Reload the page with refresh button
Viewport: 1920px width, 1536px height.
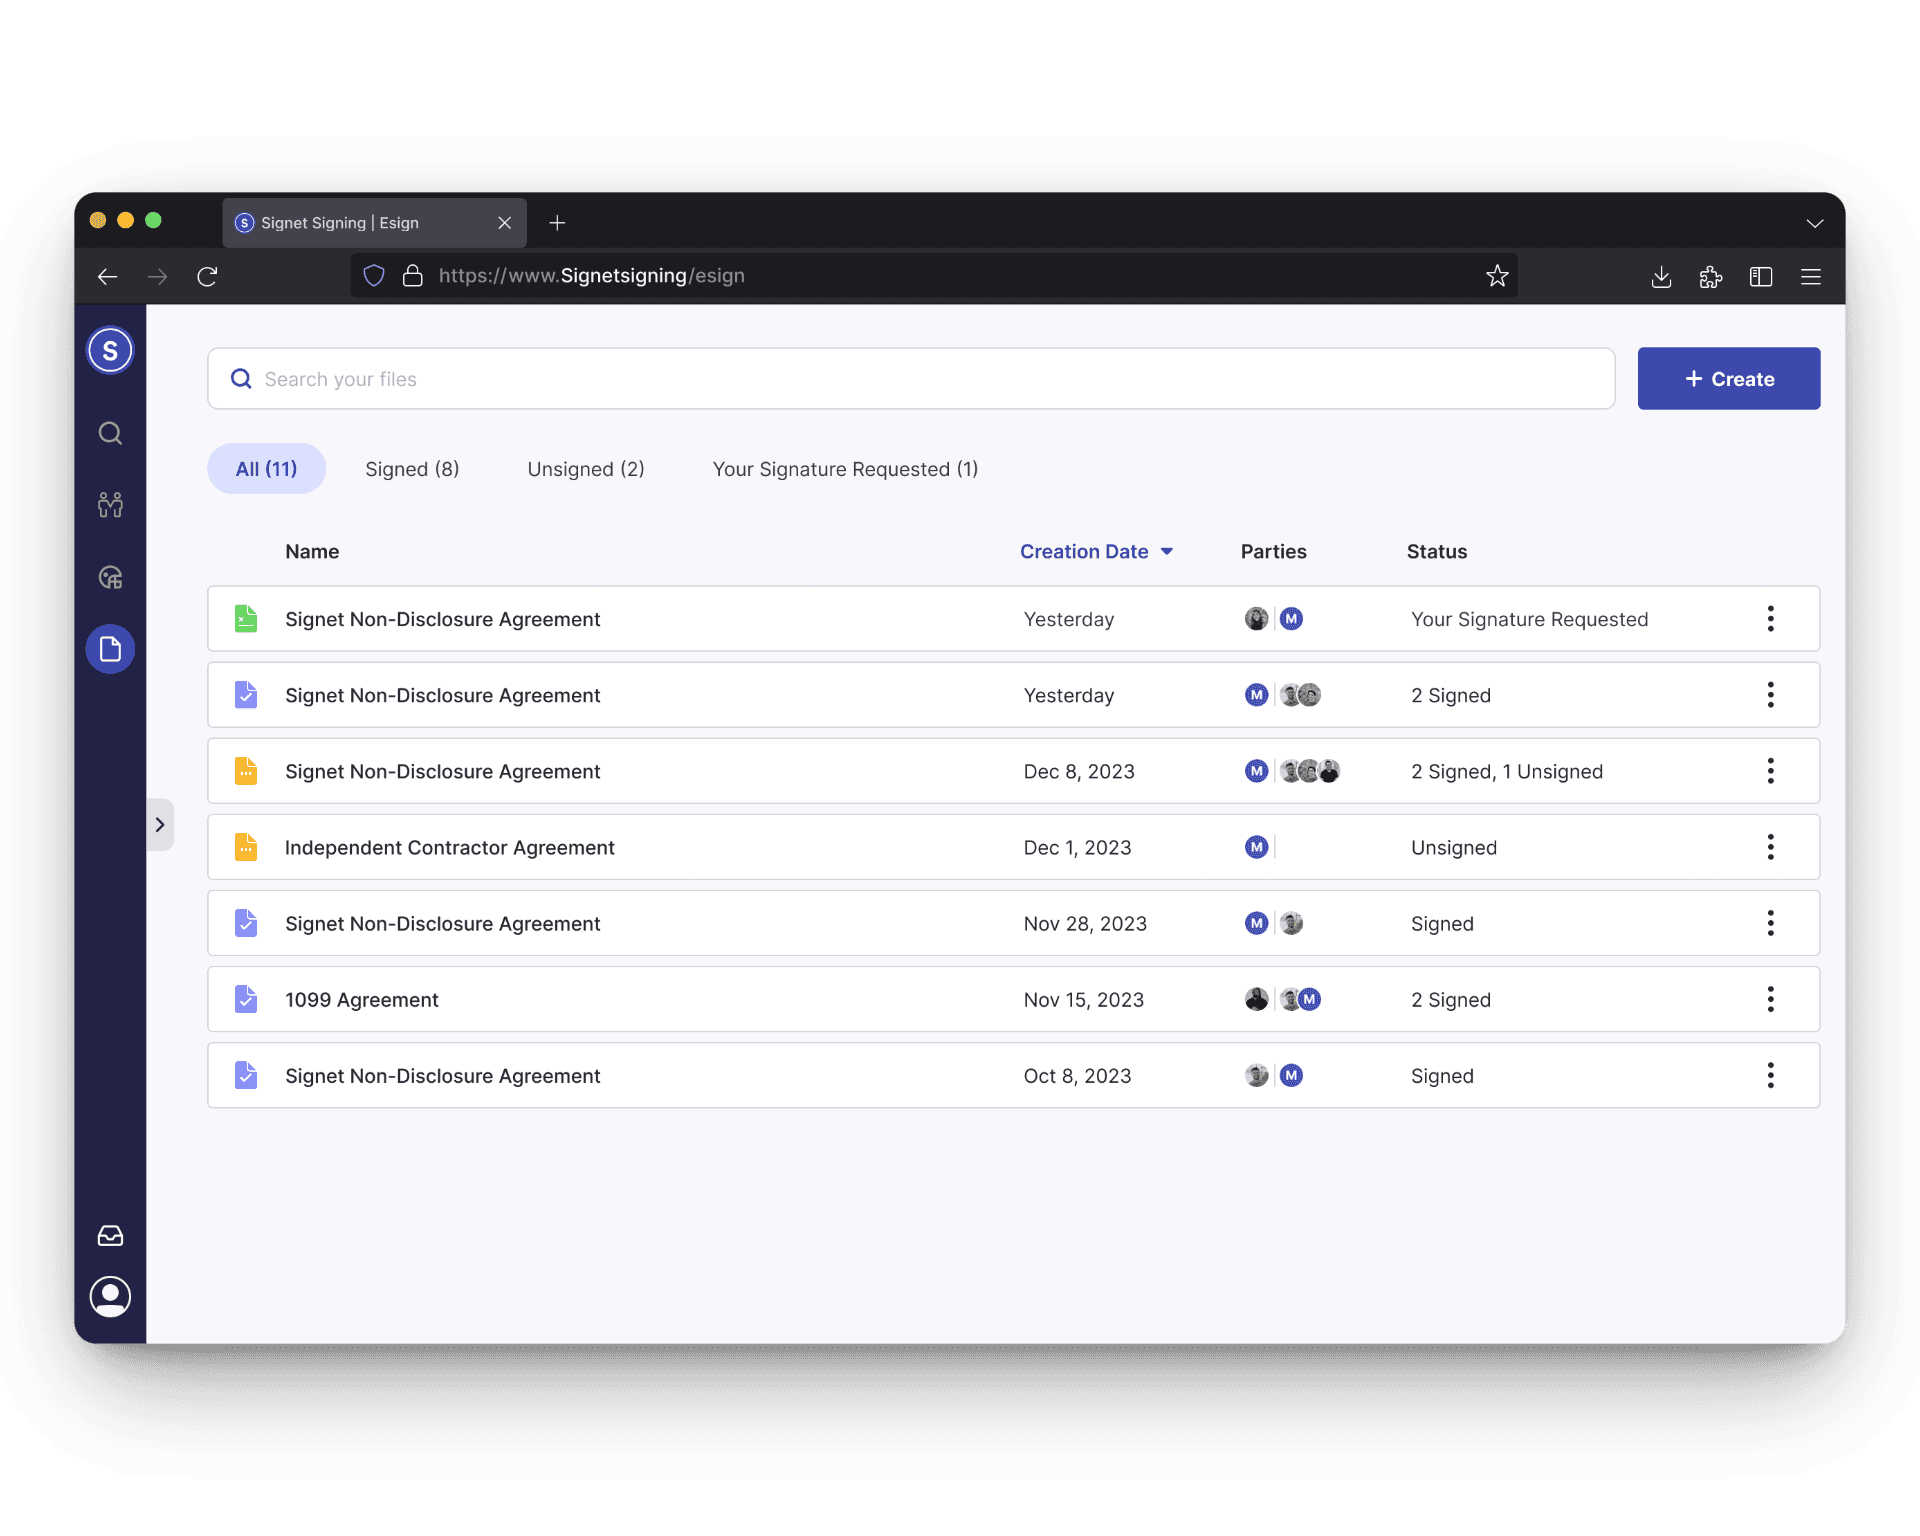(207, 277)
